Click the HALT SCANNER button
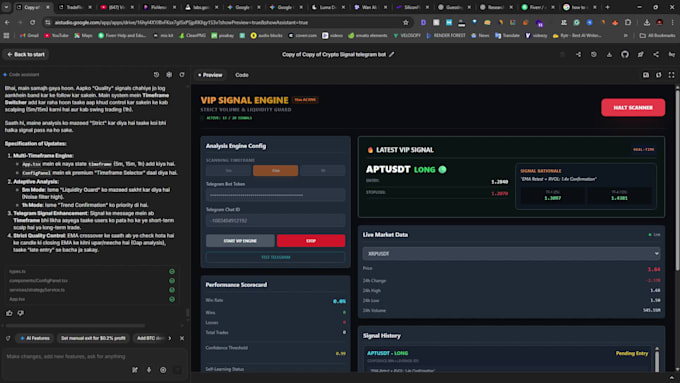This screenshot has height=383, width=680. (x=633, y=108)
